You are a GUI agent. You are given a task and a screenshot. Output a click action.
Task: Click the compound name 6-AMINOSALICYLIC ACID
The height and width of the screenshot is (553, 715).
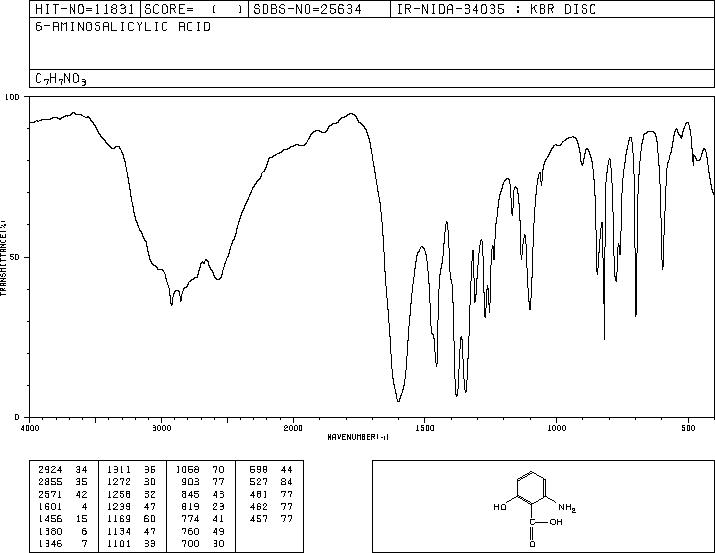point(123,27)
